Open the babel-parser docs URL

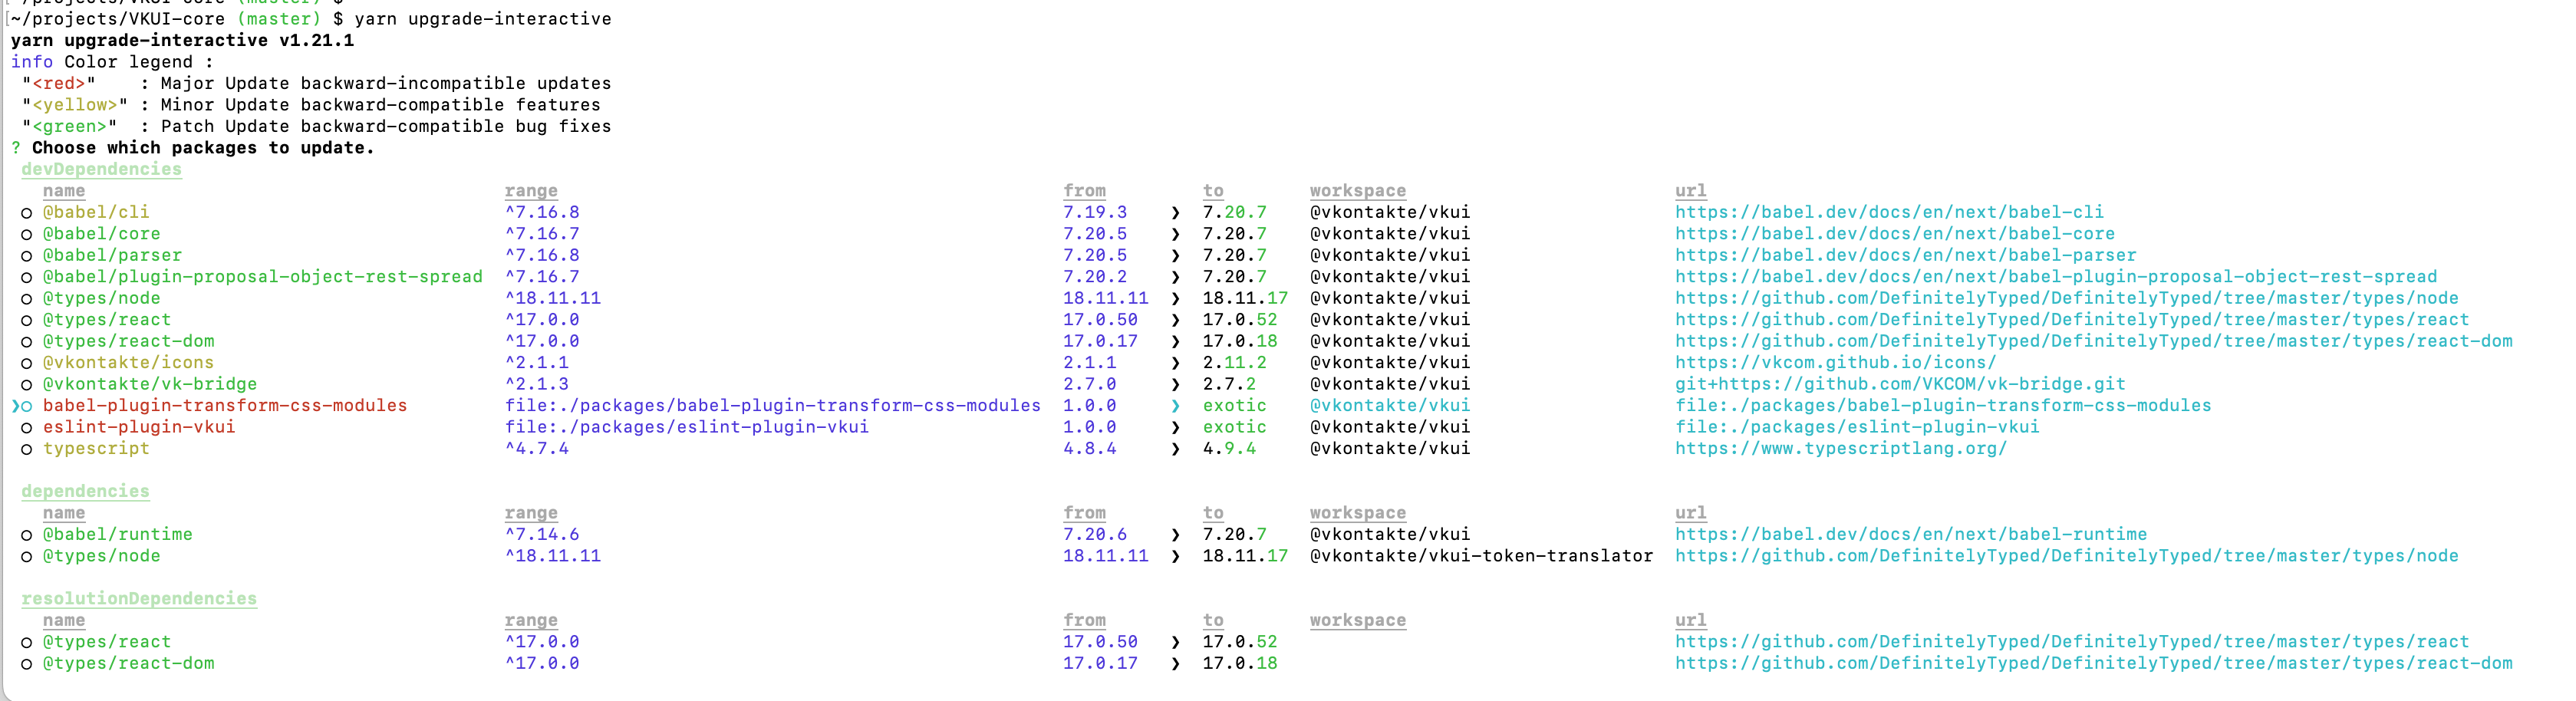(x=1905, y=255)
